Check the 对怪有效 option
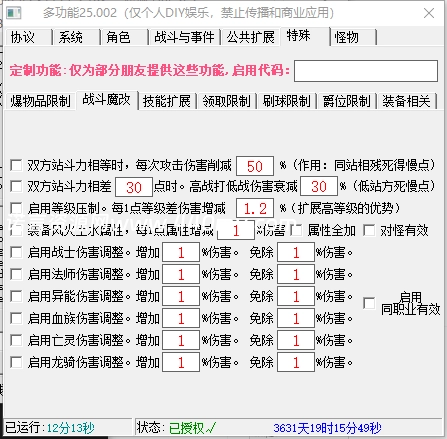The width and height of the screenshot is (447, 439). point(369,230)
